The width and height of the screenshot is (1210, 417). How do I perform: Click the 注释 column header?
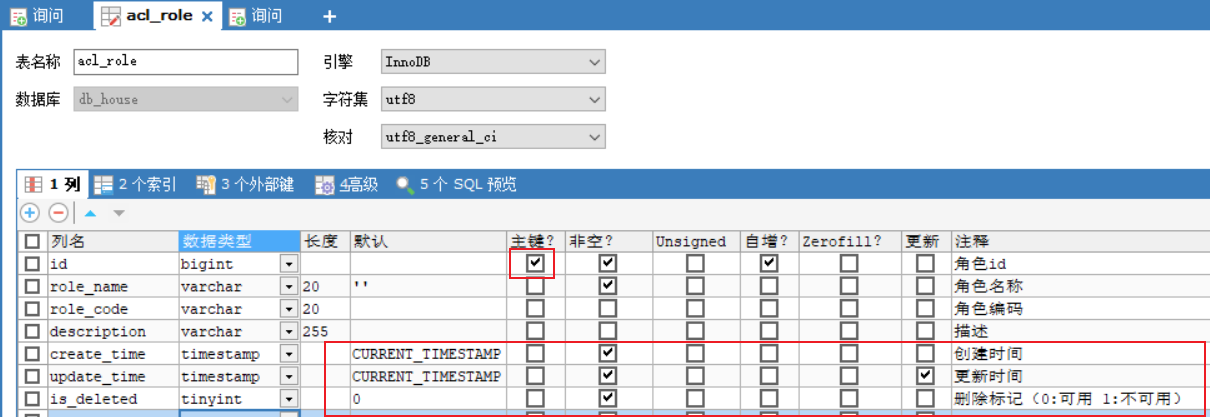click(x=1079, y=241)
